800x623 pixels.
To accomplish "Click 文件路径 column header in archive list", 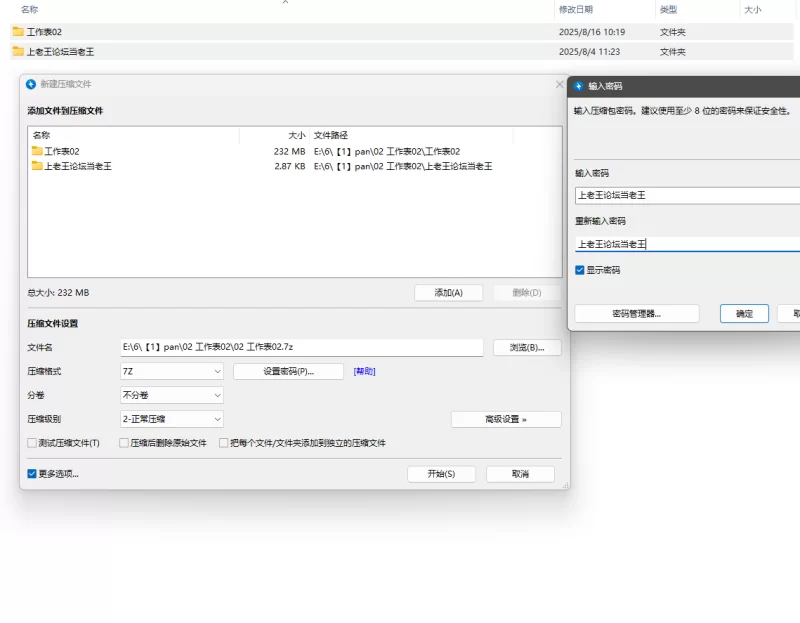I will click(331, 135).
